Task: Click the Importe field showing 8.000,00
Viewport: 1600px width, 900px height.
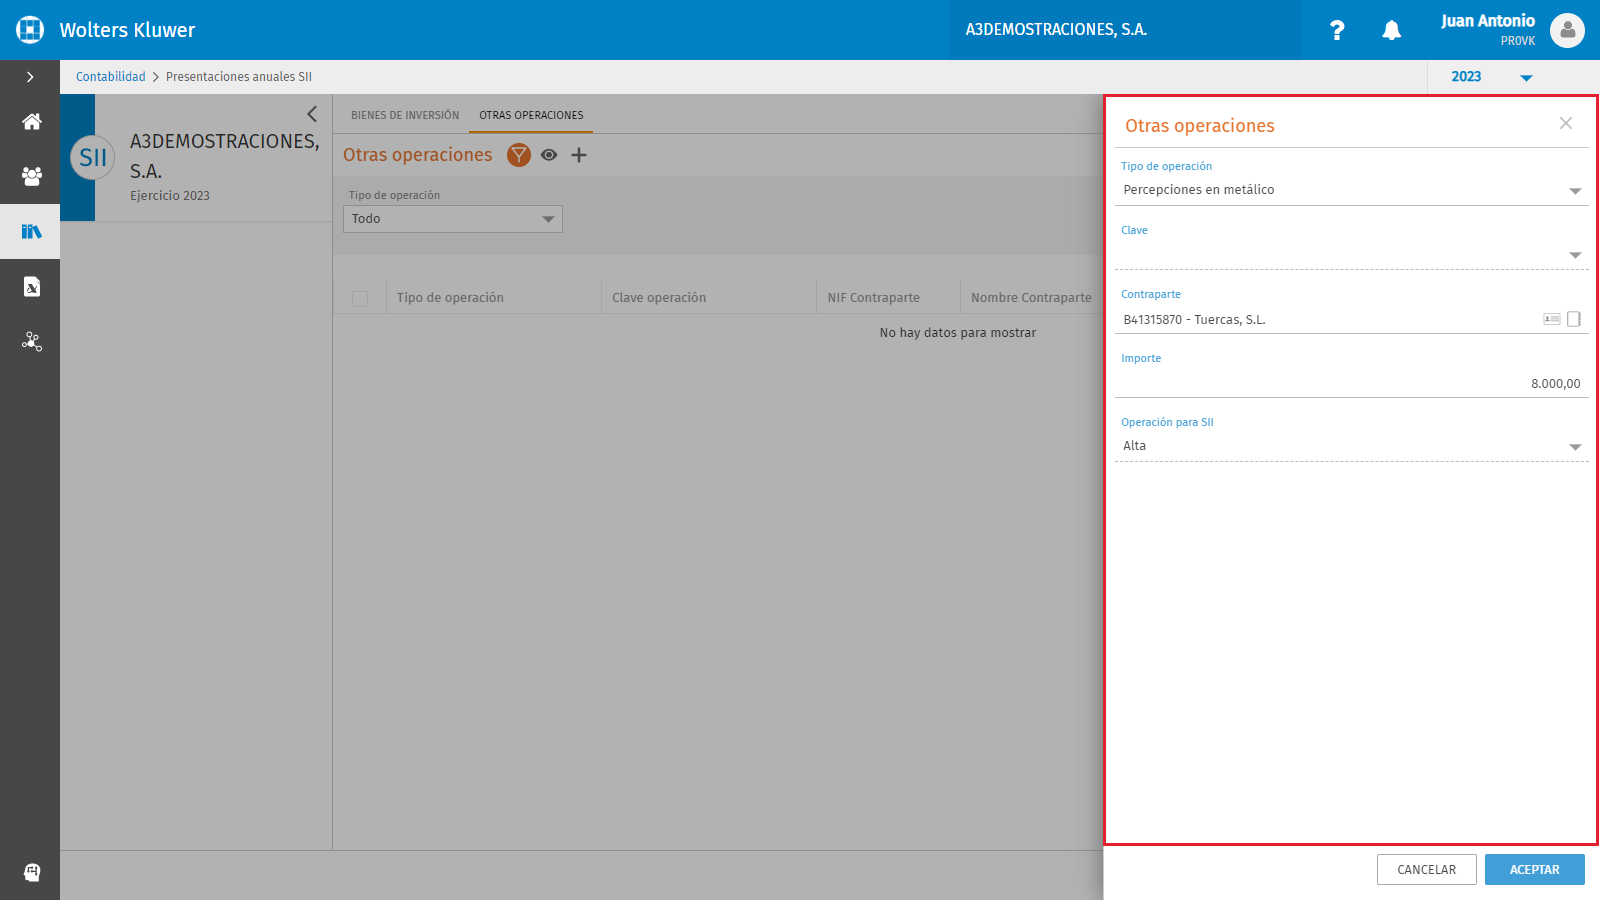Action: point(1352,384)
